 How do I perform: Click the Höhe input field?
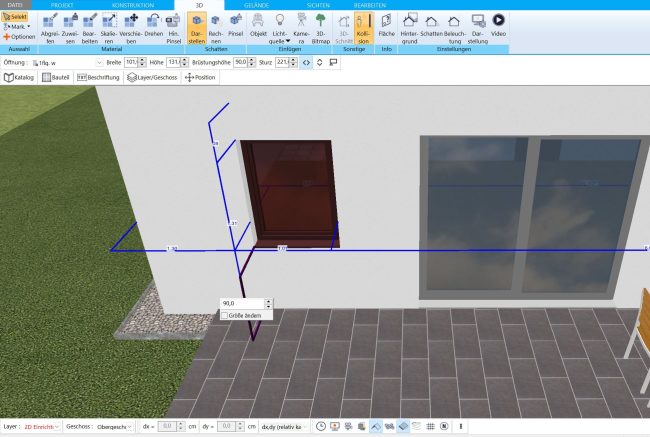point(173,62)
